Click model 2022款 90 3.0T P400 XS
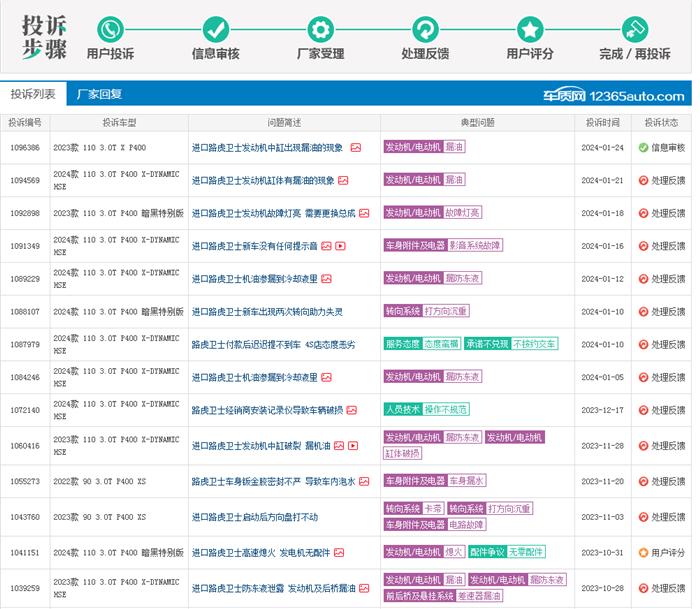Viewport: 700px width, 609px height. point(100,481)
